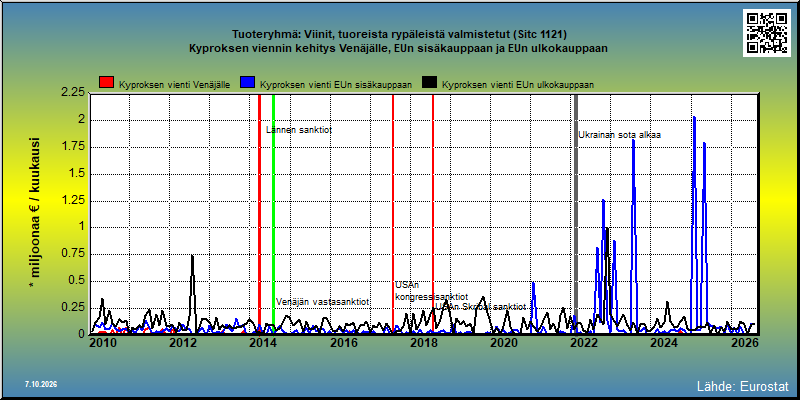The width and height of the screenshot is (800, 400).
Task: Click the y-axis value 1.25
Action: coord(73,200)
